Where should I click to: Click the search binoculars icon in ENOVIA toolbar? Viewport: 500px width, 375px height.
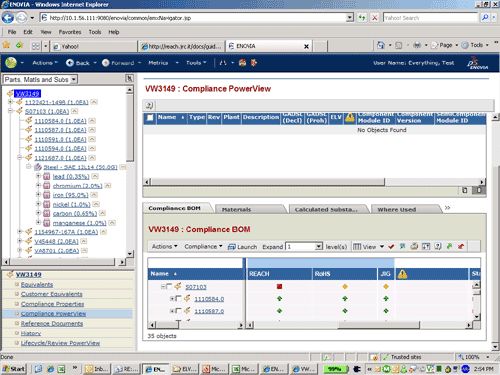(x=223, y=63)
